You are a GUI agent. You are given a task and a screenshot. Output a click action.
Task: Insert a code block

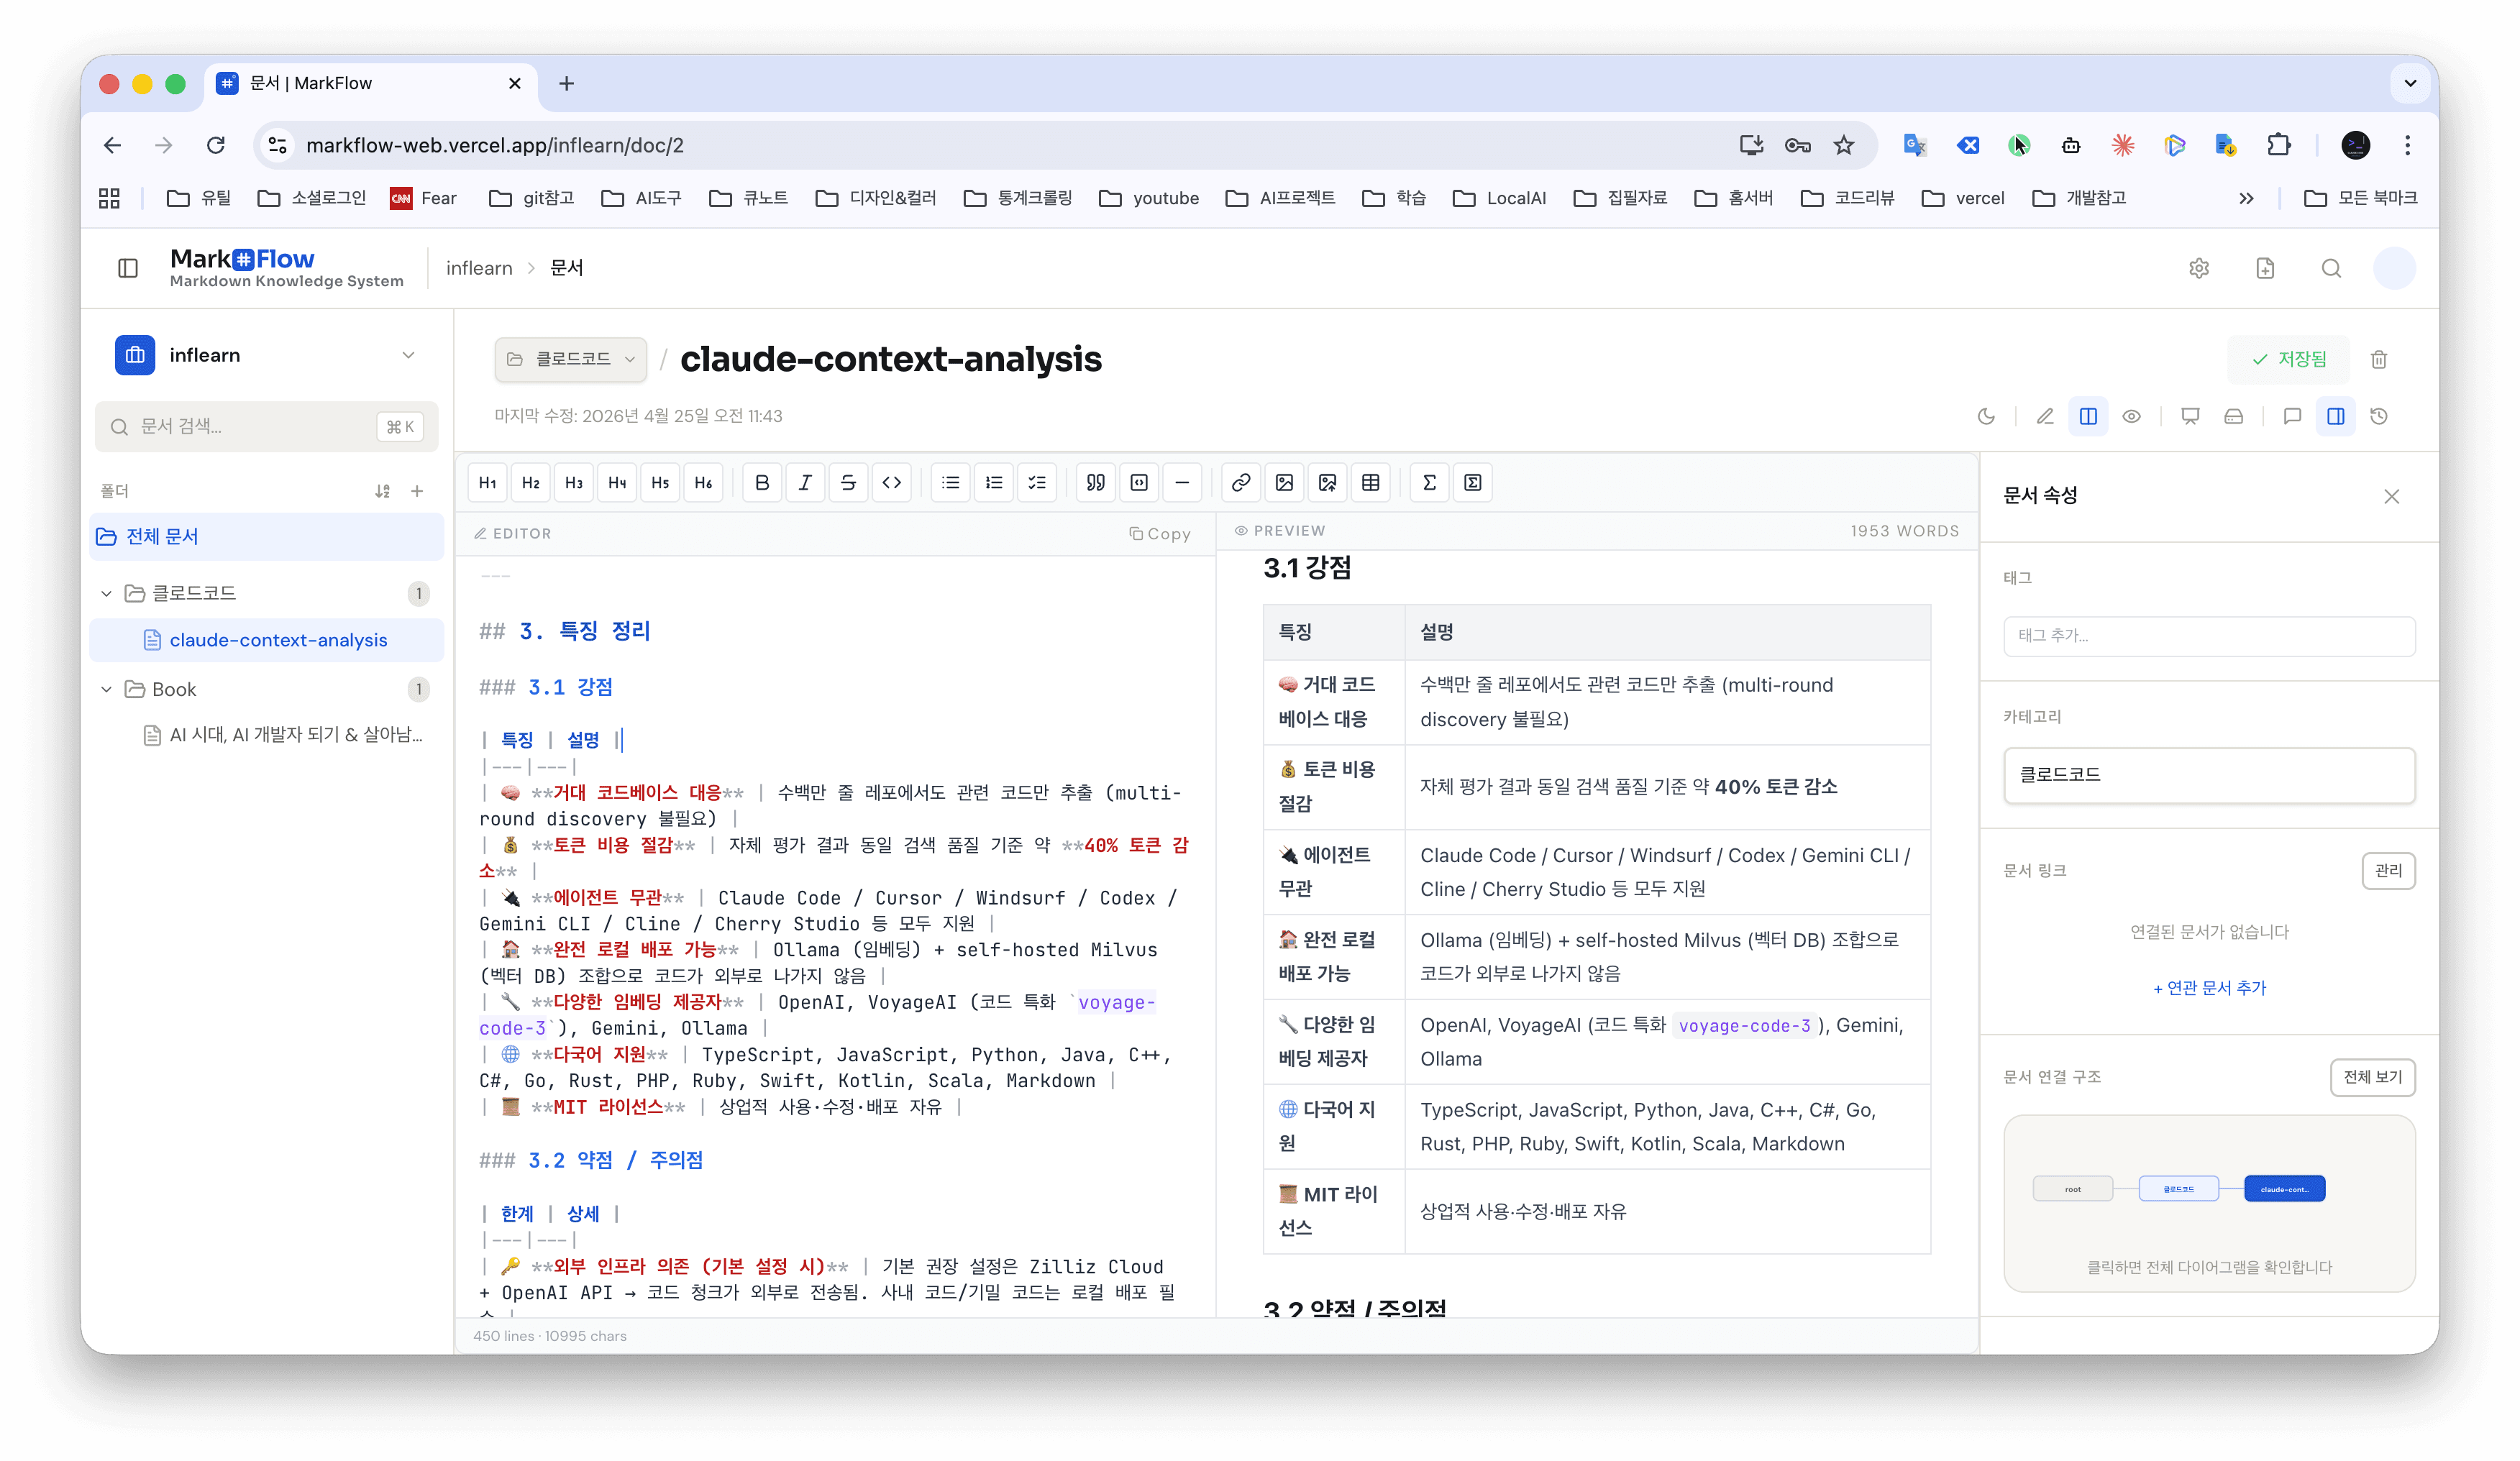click(1138, 483)
